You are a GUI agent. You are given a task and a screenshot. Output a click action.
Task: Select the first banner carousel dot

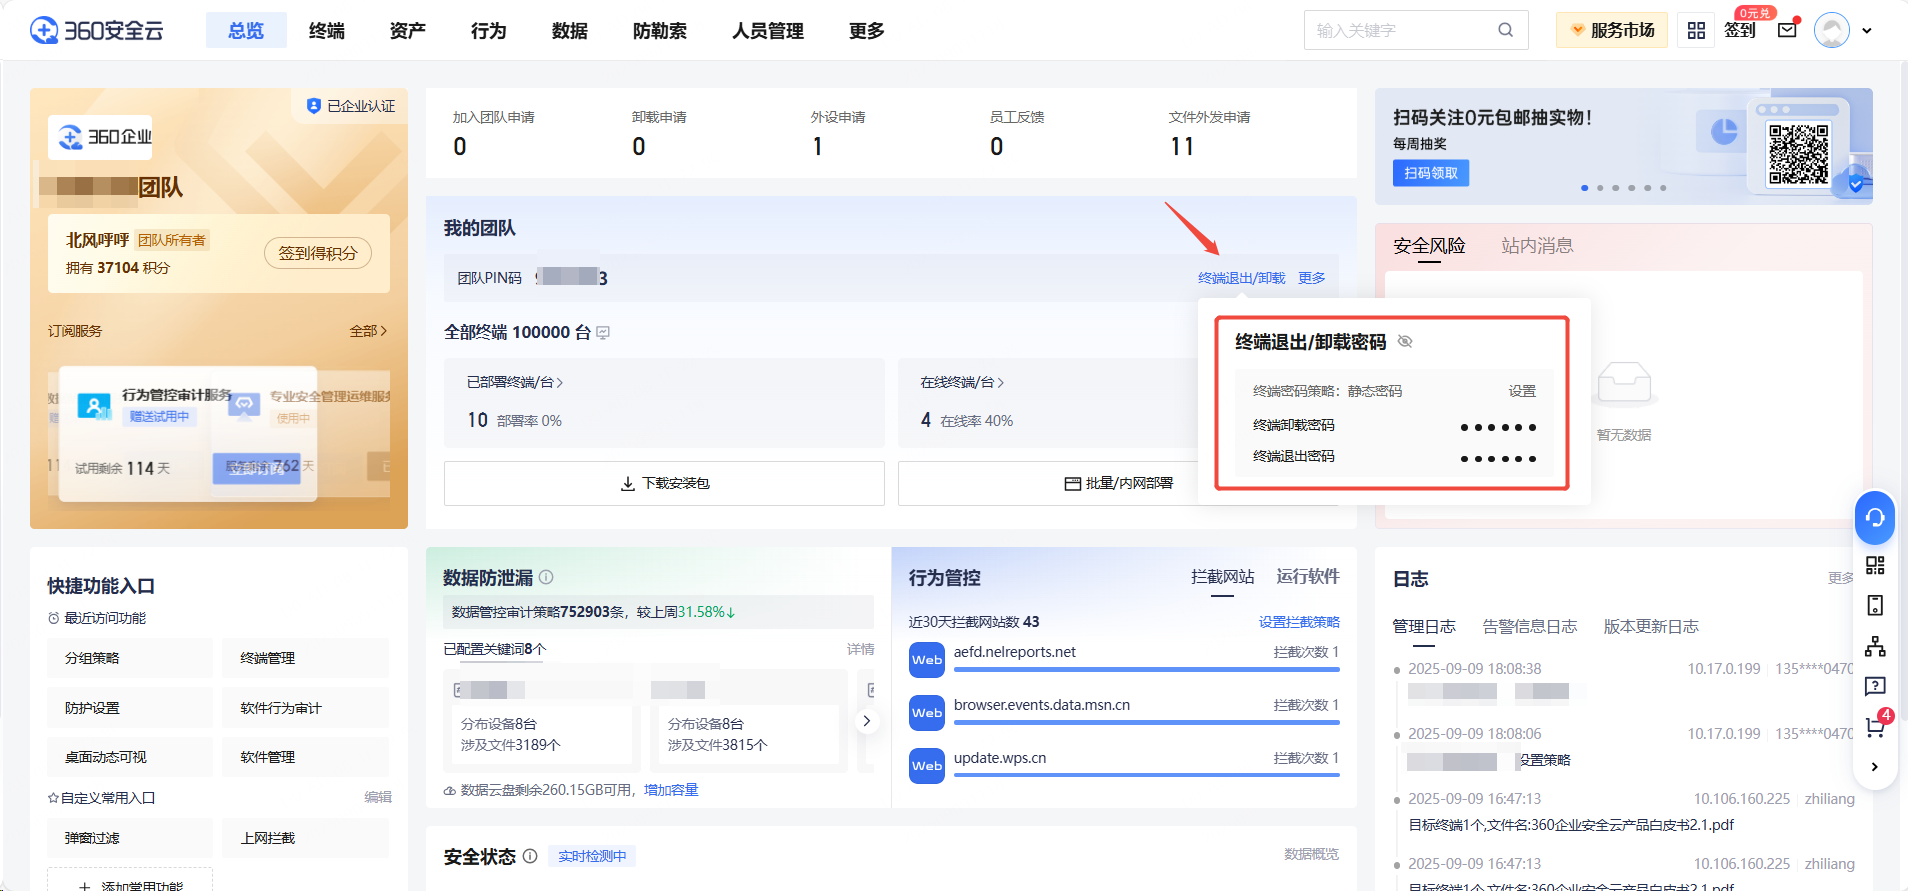click(x=1584, y=188)
